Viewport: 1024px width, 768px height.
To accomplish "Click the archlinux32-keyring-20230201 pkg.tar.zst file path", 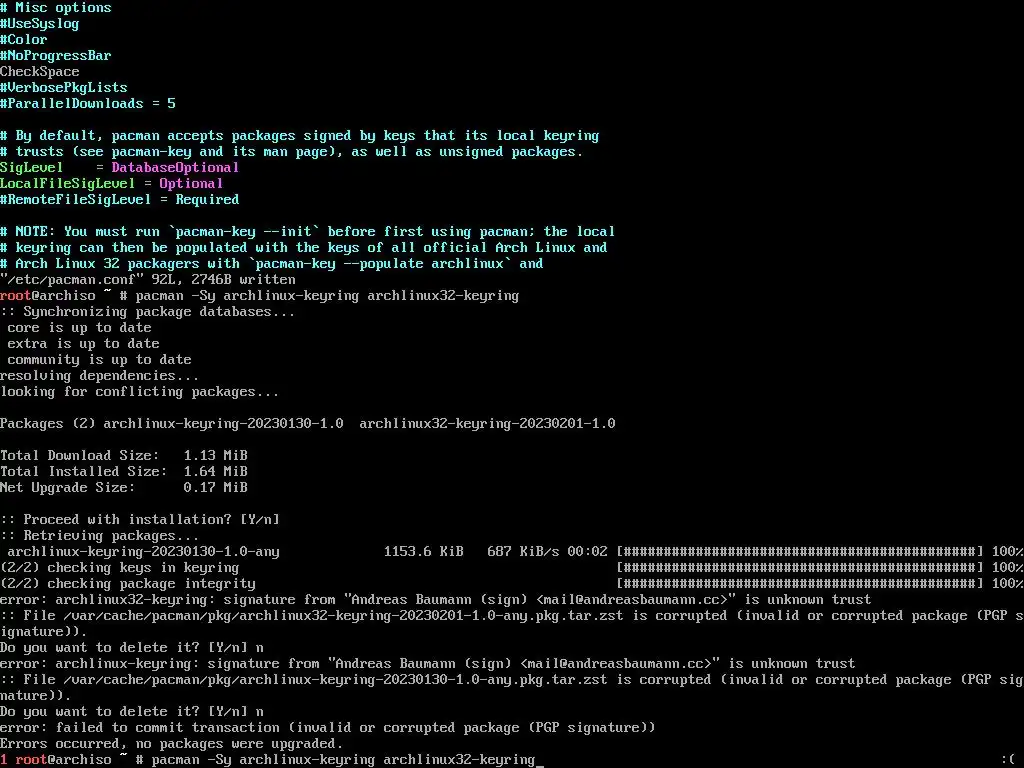I will click(x=343, y=616).
